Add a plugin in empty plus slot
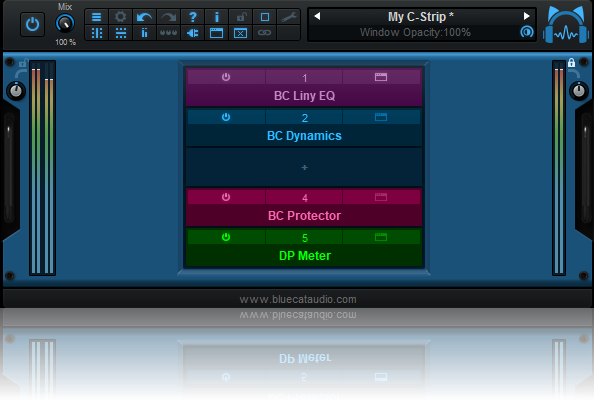 pos(304,167)
